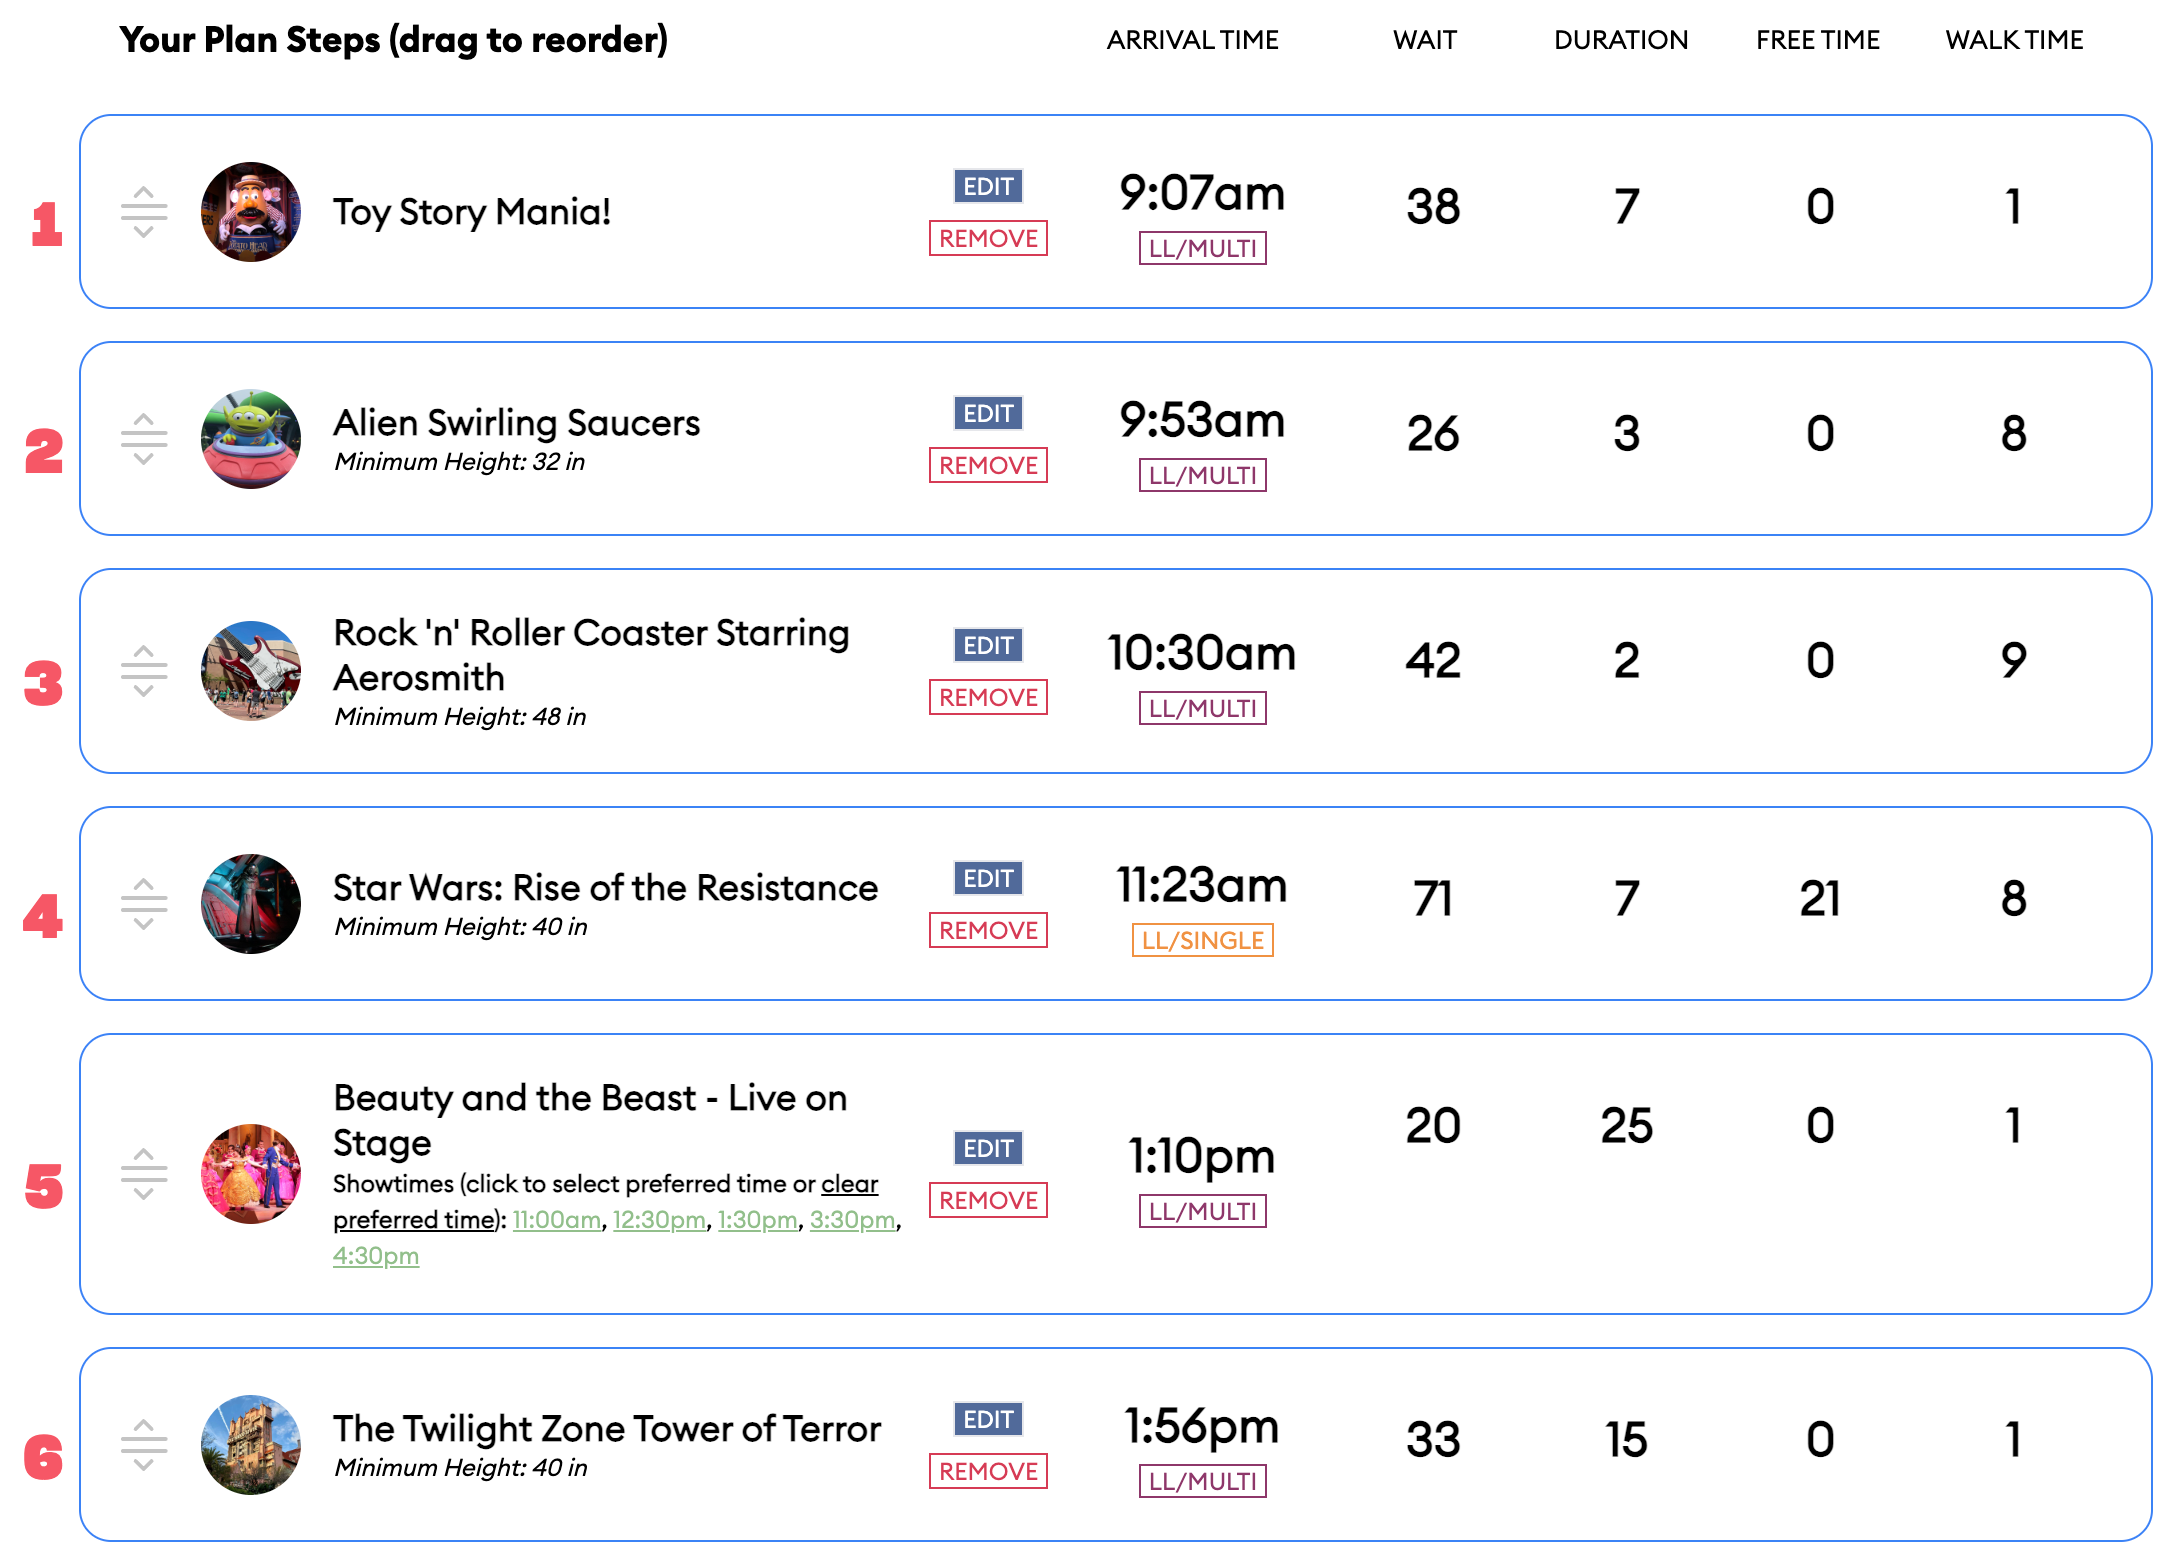Click clear preferred time link
This screenshot has height=1552, width=2182.
[849, 1185]
